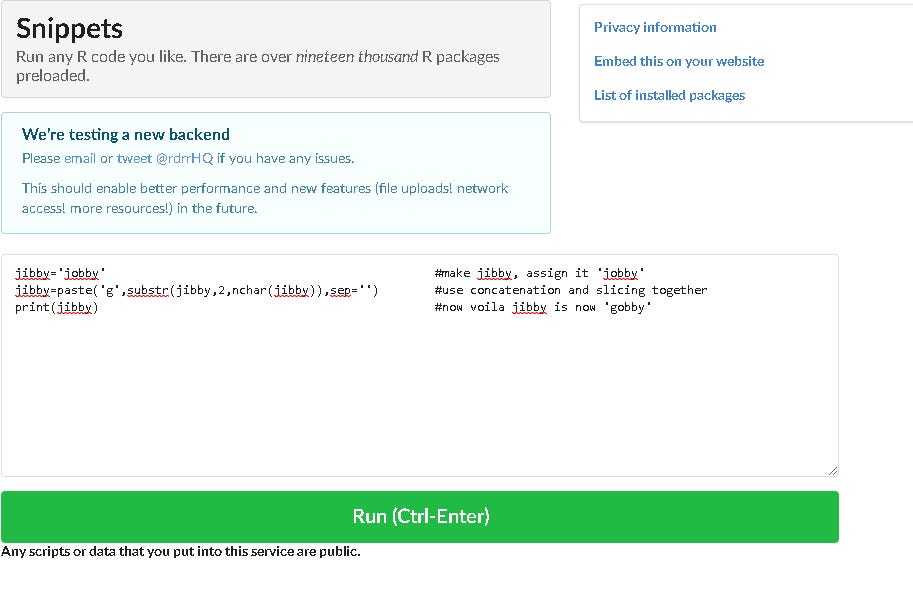This screenshot has width=913, height=600.
Task: View the 'List of installed packages'
Action: pos(669,95)
